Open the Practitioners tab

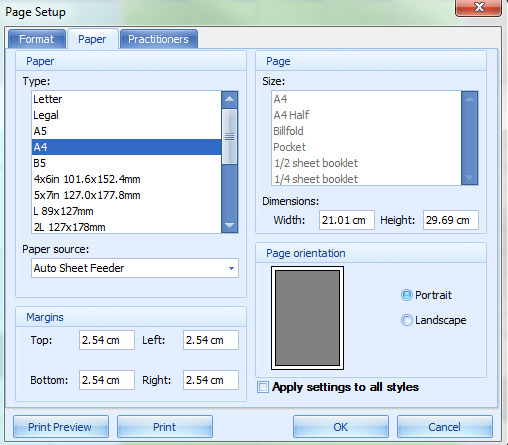pyautogui.click(x=159, y=39)
